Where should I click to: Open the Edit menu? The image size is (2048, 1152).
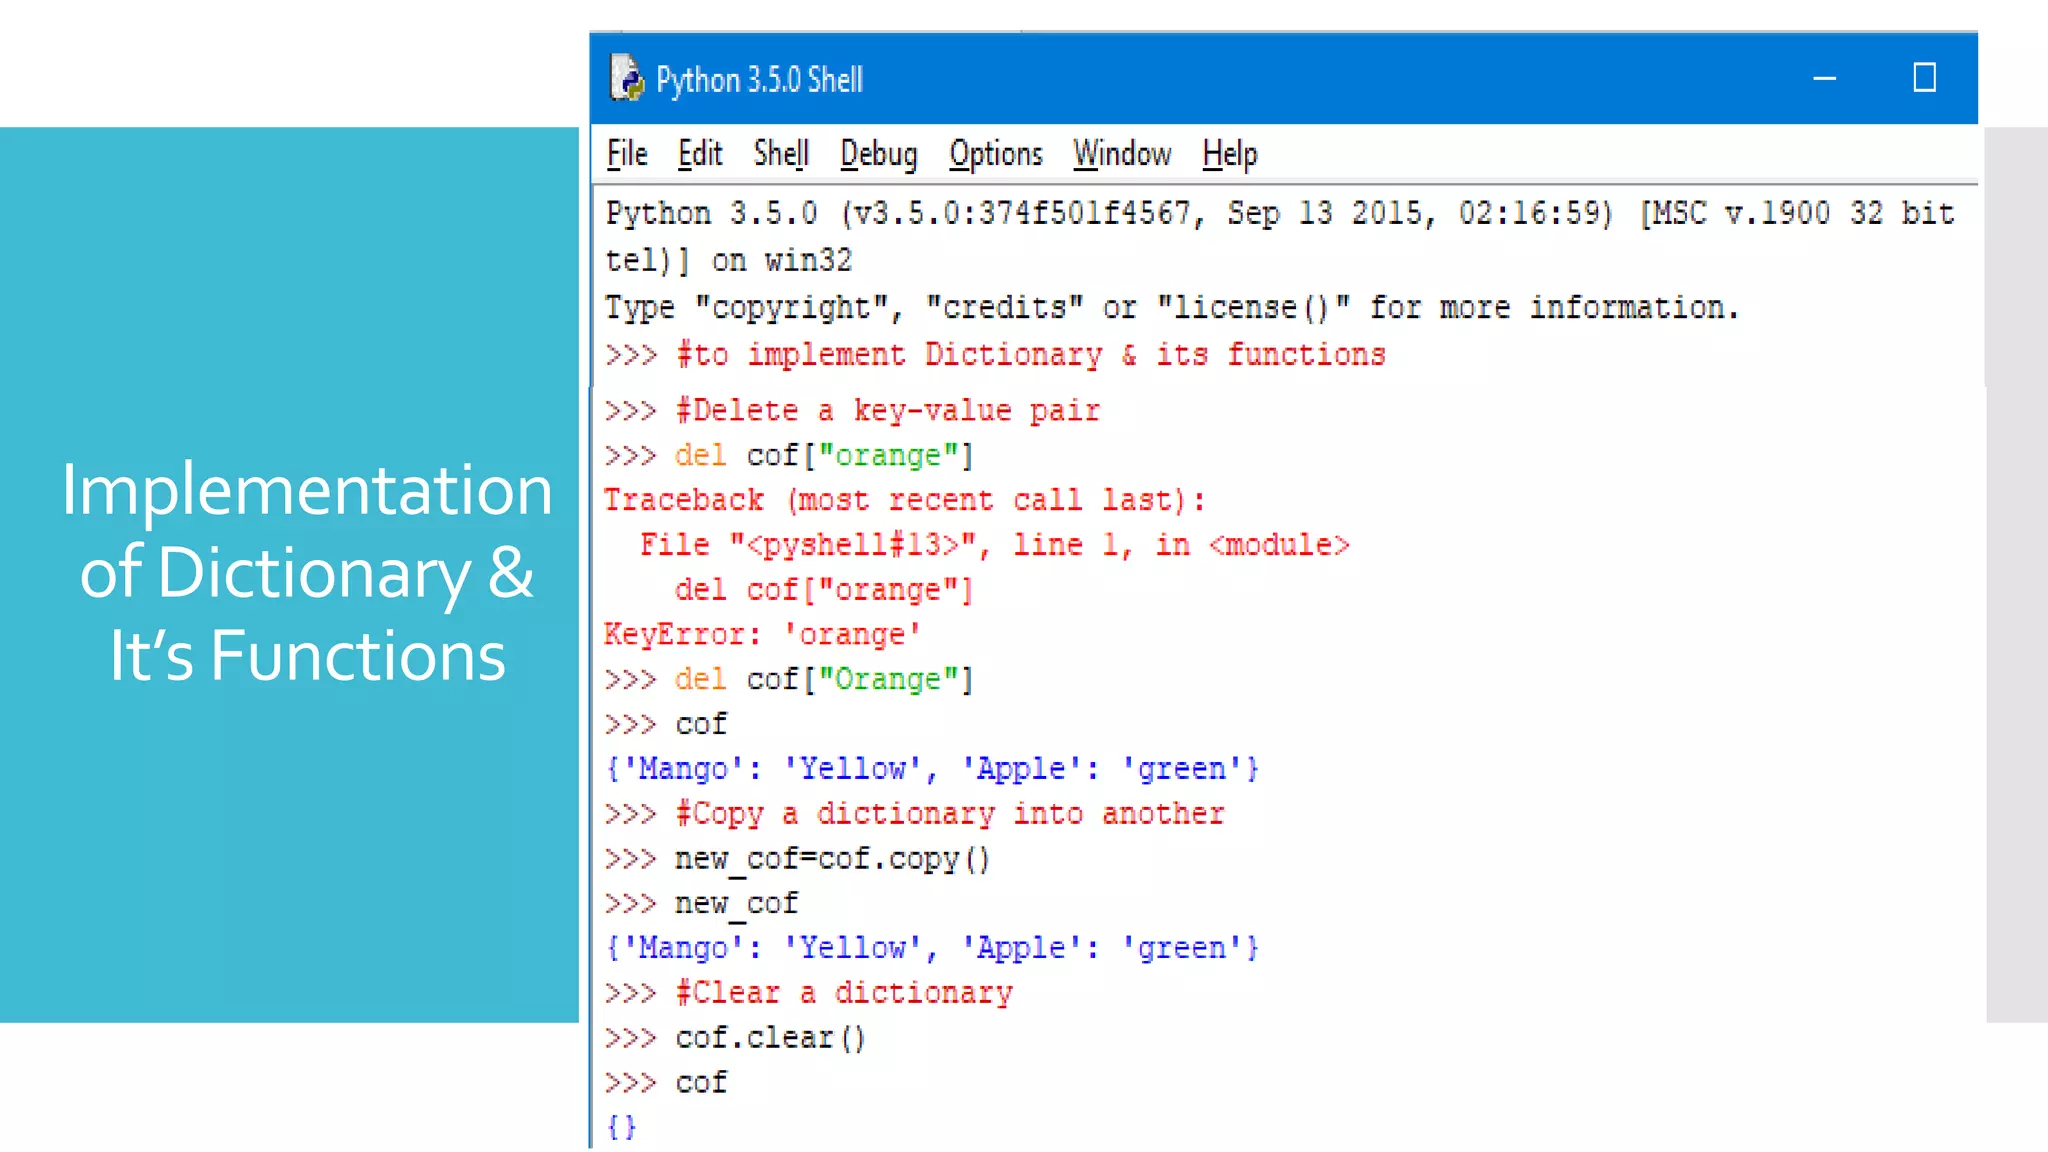pos(700,154)
